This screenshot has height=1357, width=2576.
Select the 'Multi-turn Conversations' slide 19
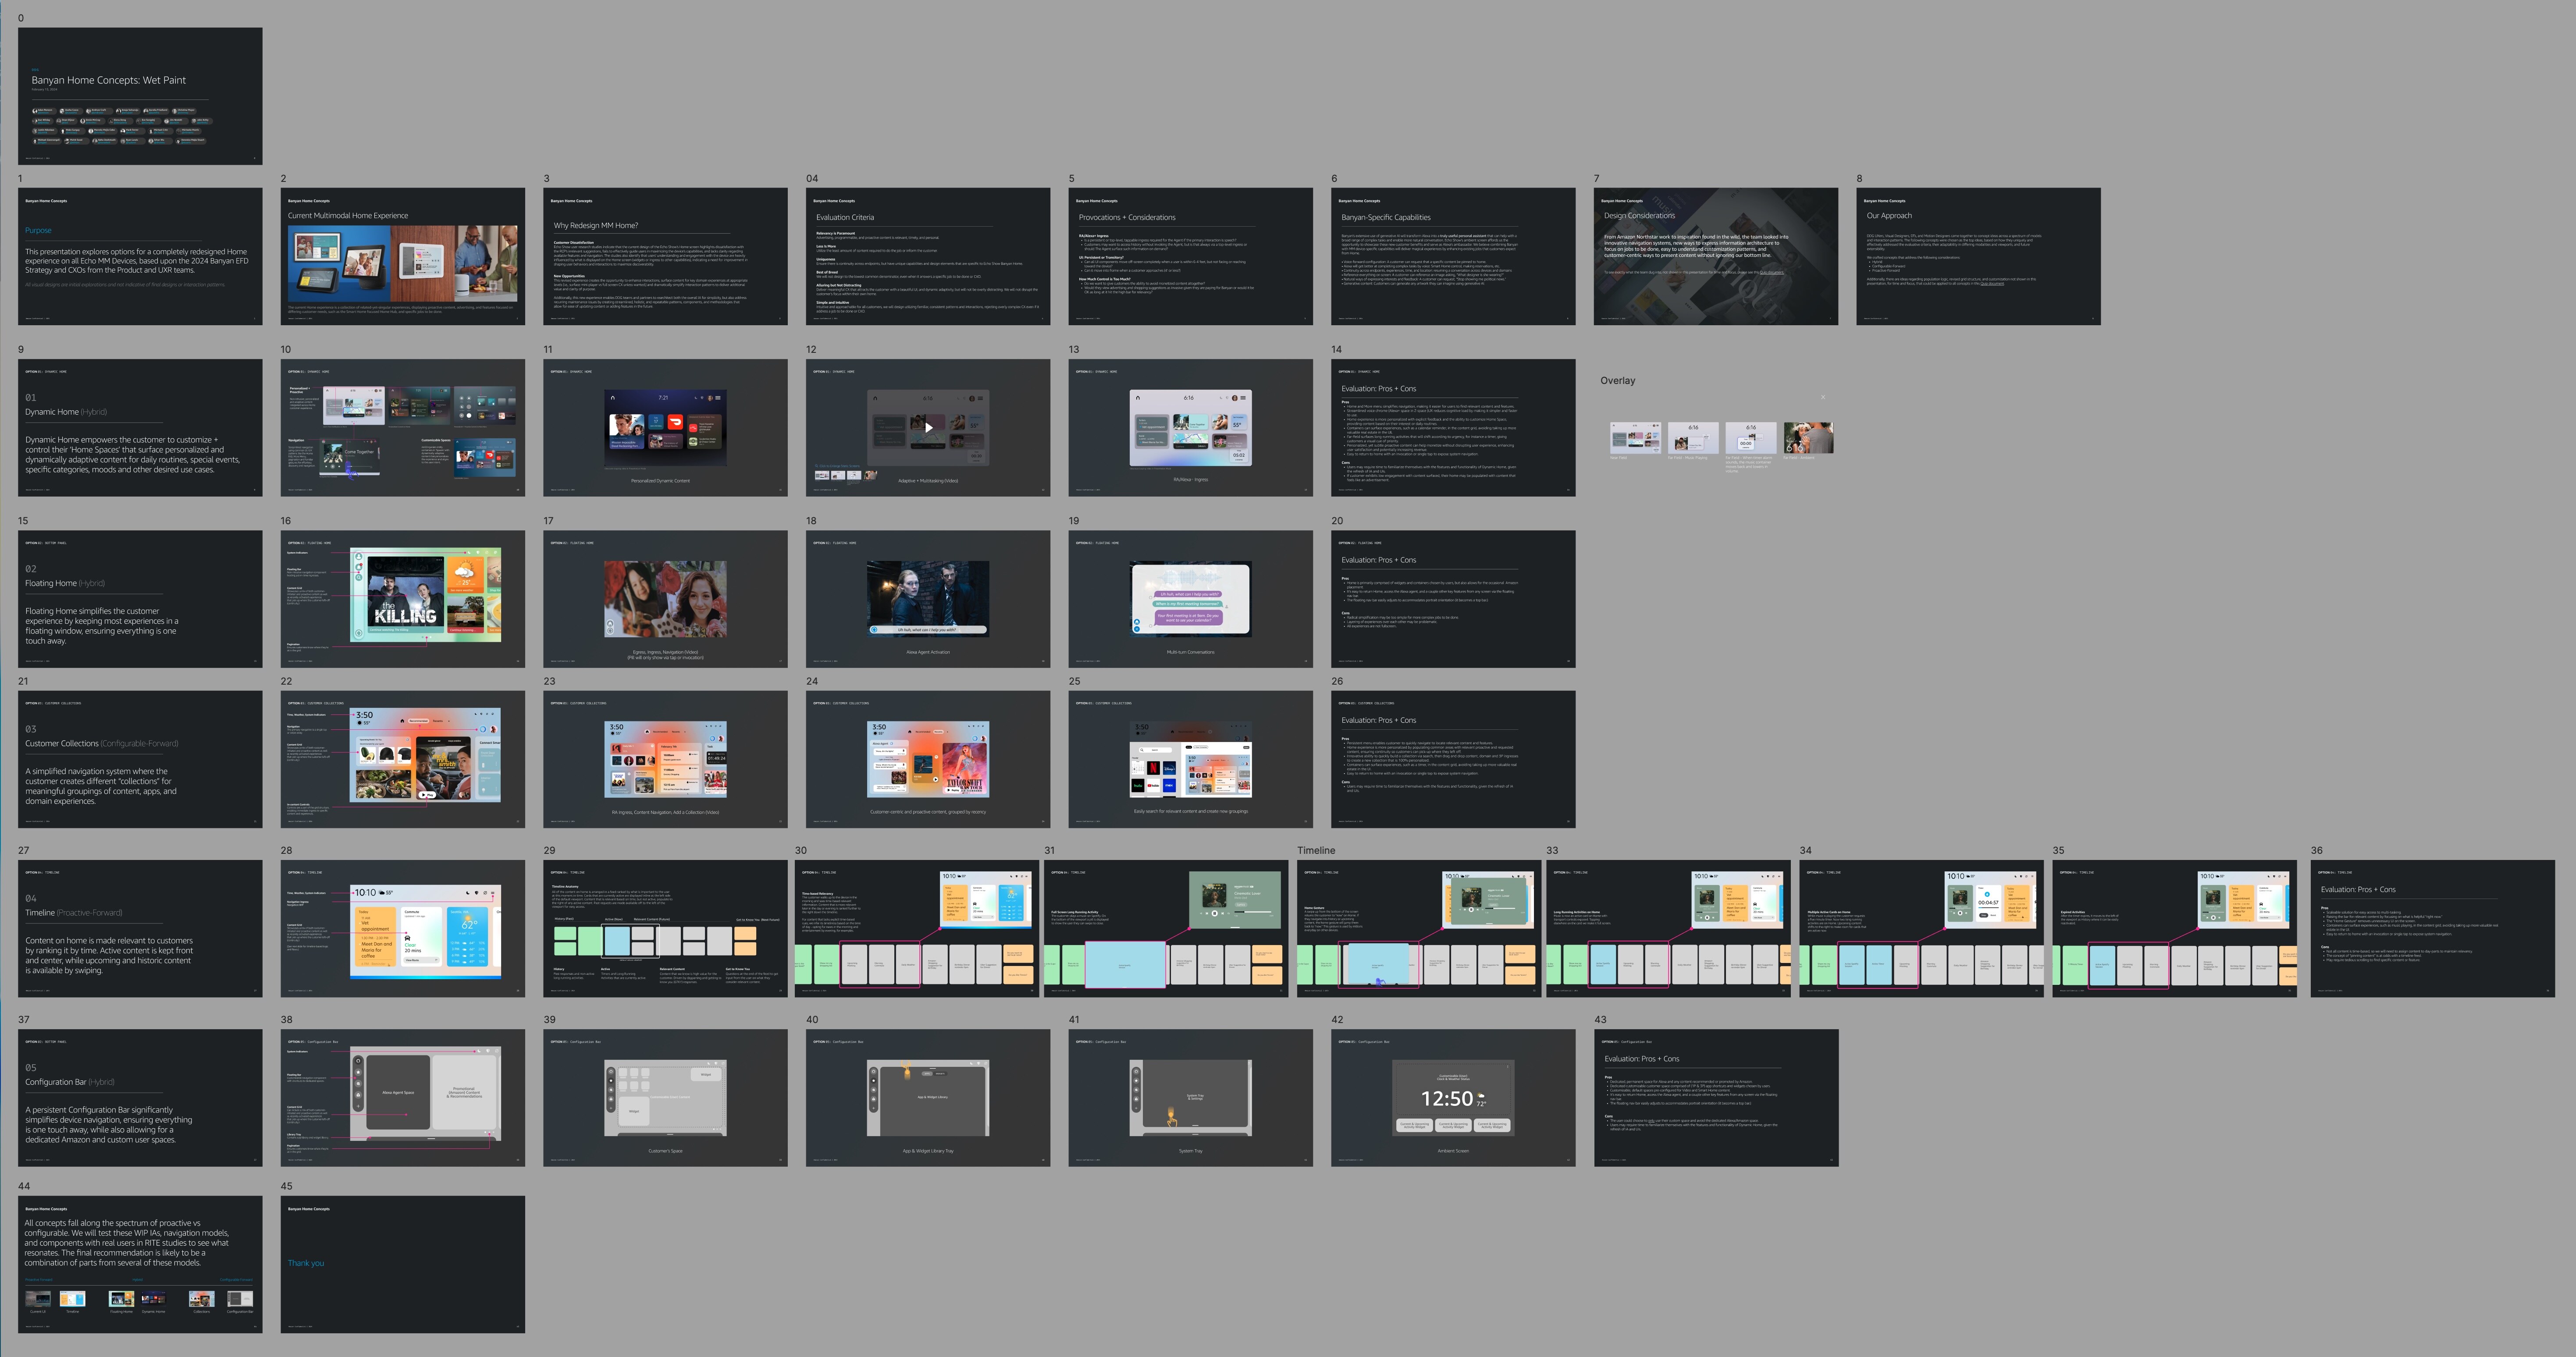point(1191,599)
